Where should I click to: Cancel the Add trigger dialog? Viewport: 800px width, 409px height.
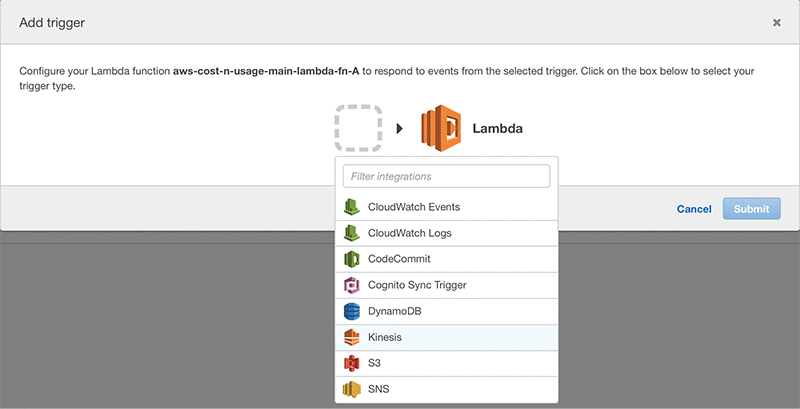(x=694, y=209)
